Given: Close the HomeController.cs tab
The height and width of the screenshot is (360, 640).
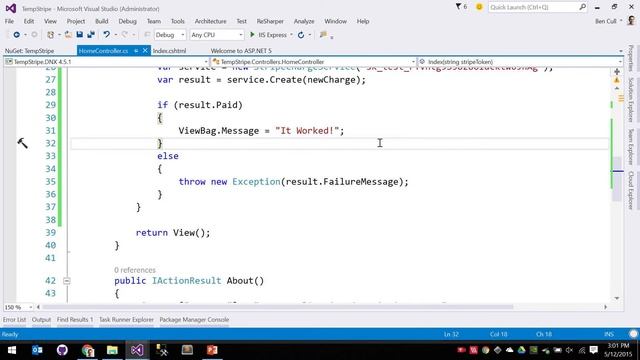Looking at the screenshot, I should tap(145, 51).
